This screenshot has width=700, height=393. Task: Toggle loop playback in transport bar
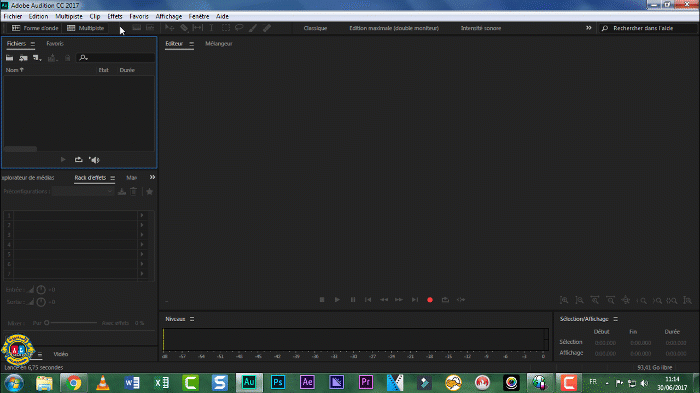pos(445,300)
